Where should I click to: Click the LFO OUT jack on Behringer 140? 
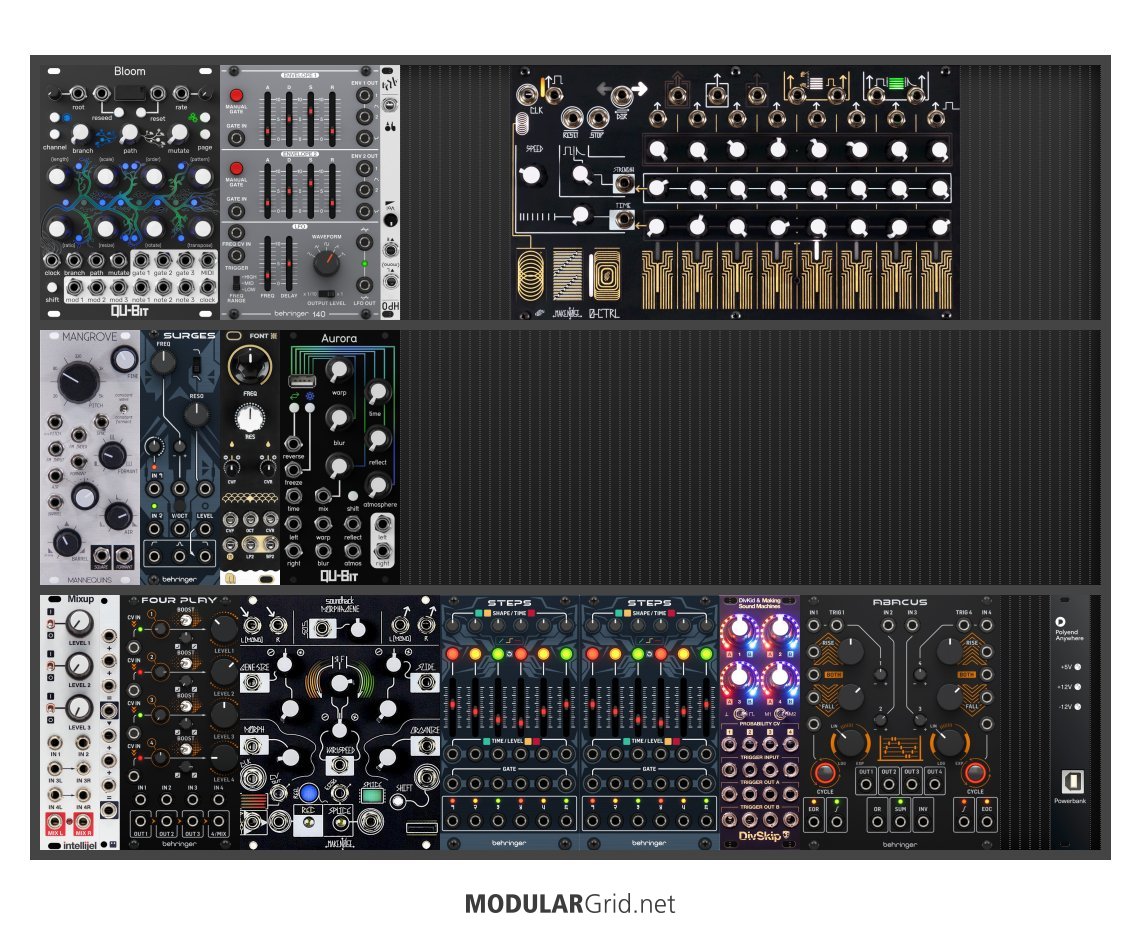tap(365, 285)
